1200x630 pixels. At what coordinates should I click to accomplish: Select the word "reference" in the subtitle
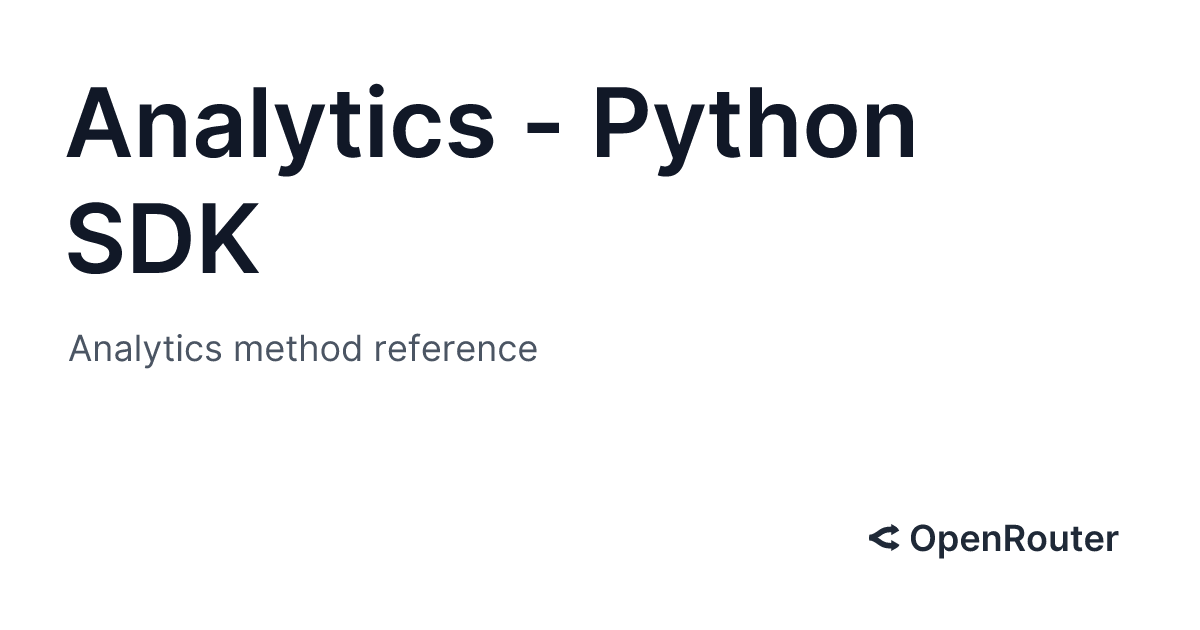[455, 349]
